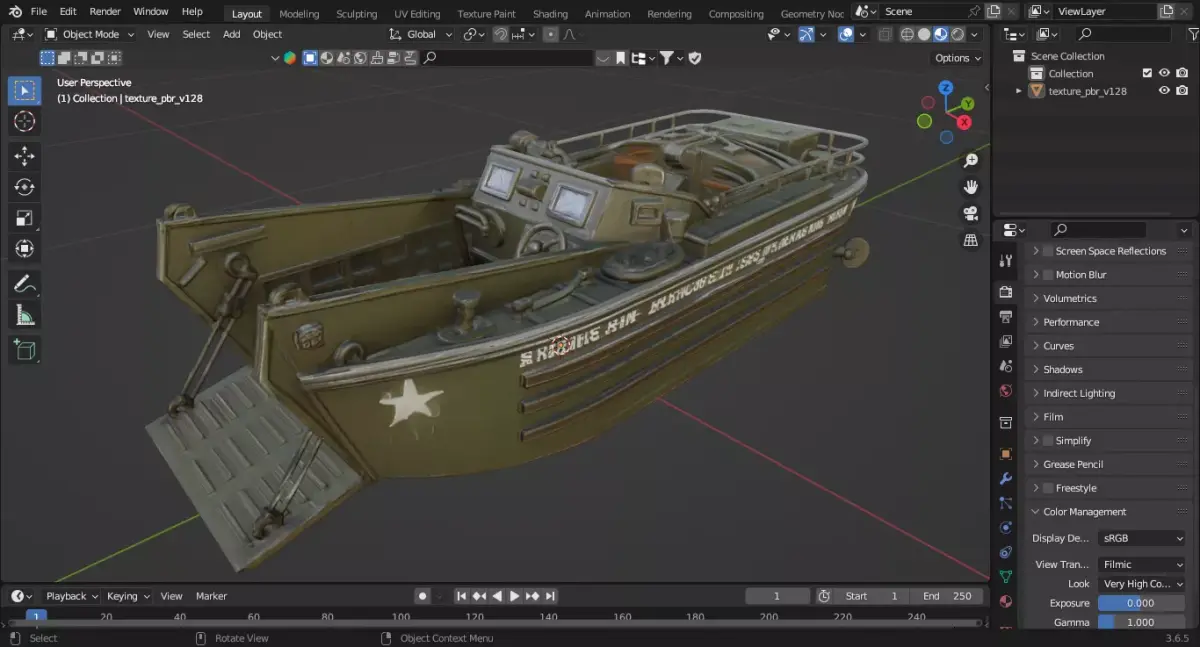This screenshot has width=1200, height=647.
Task: Open the Display Device sRGB dropdown
Action: (x=1141, y=538)
